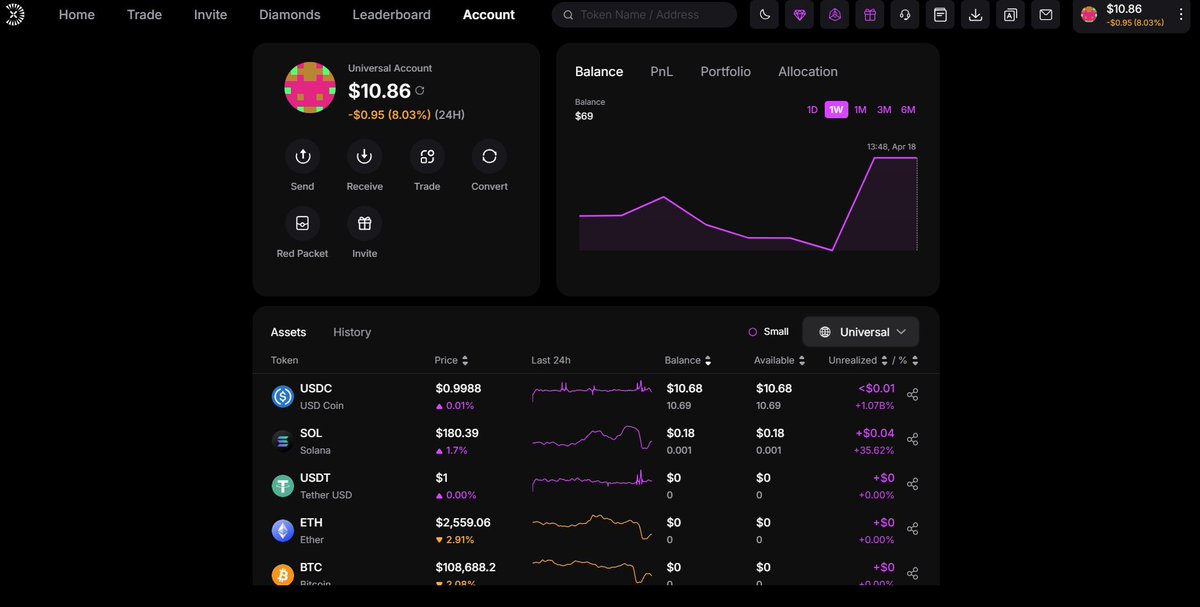Click the Solana token icon
1200x607 pixels.
(x=283, y=441)
